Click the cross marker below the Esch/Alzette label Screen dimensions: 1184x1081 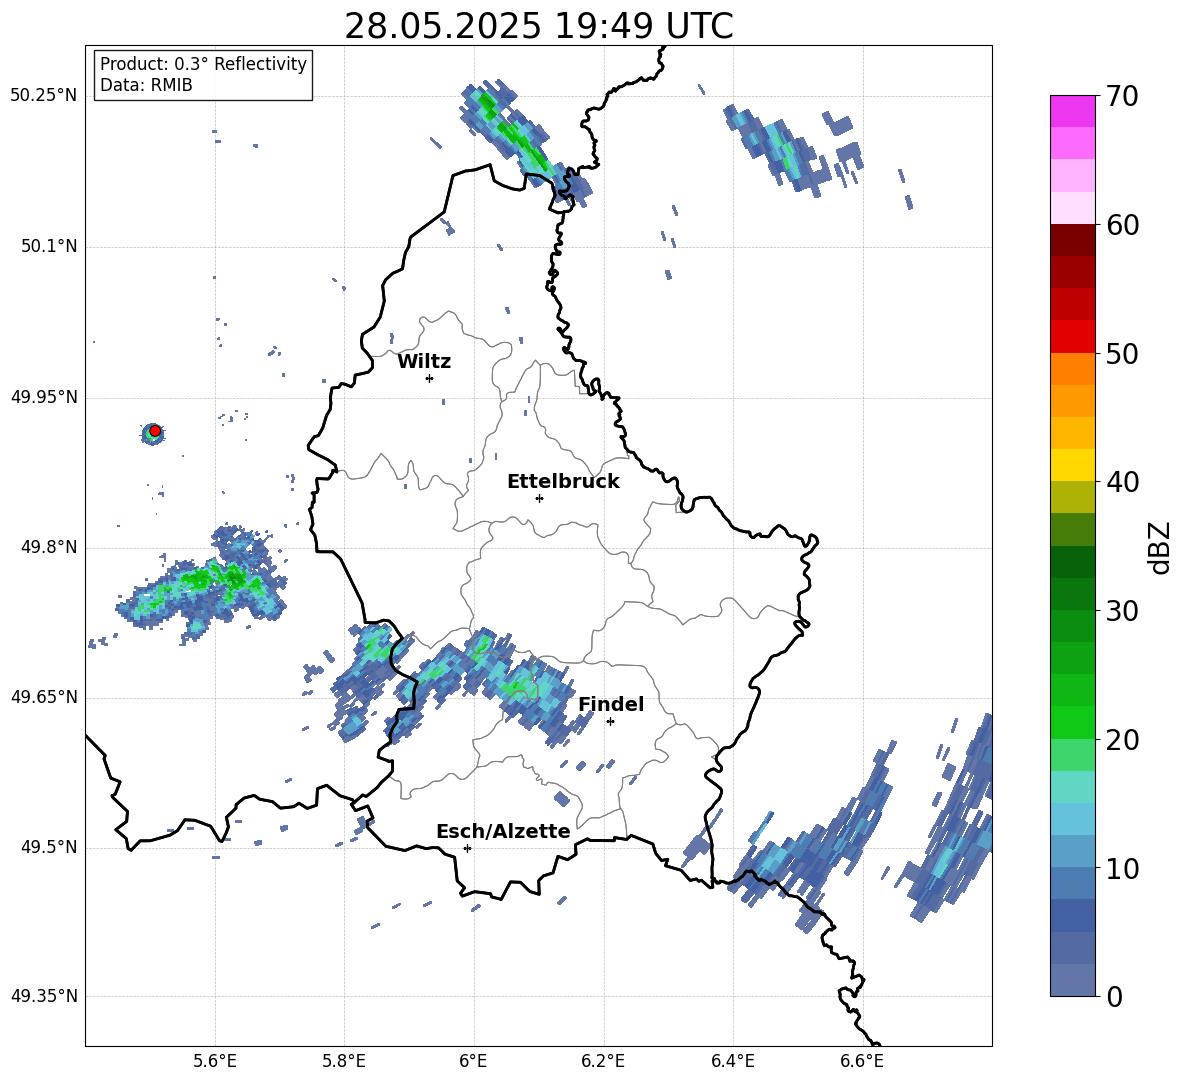[467, 848]
